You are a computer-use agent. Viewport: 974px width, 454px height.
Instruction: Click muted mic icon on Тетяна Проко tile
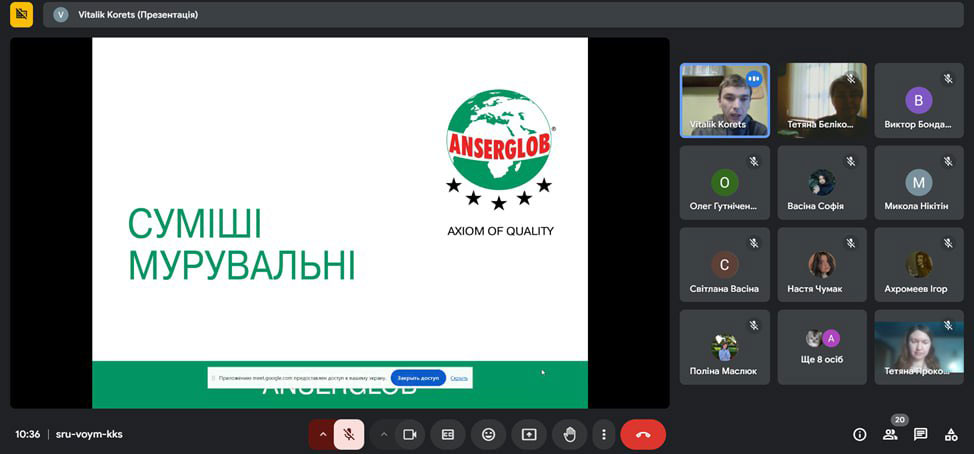(949, 325)
